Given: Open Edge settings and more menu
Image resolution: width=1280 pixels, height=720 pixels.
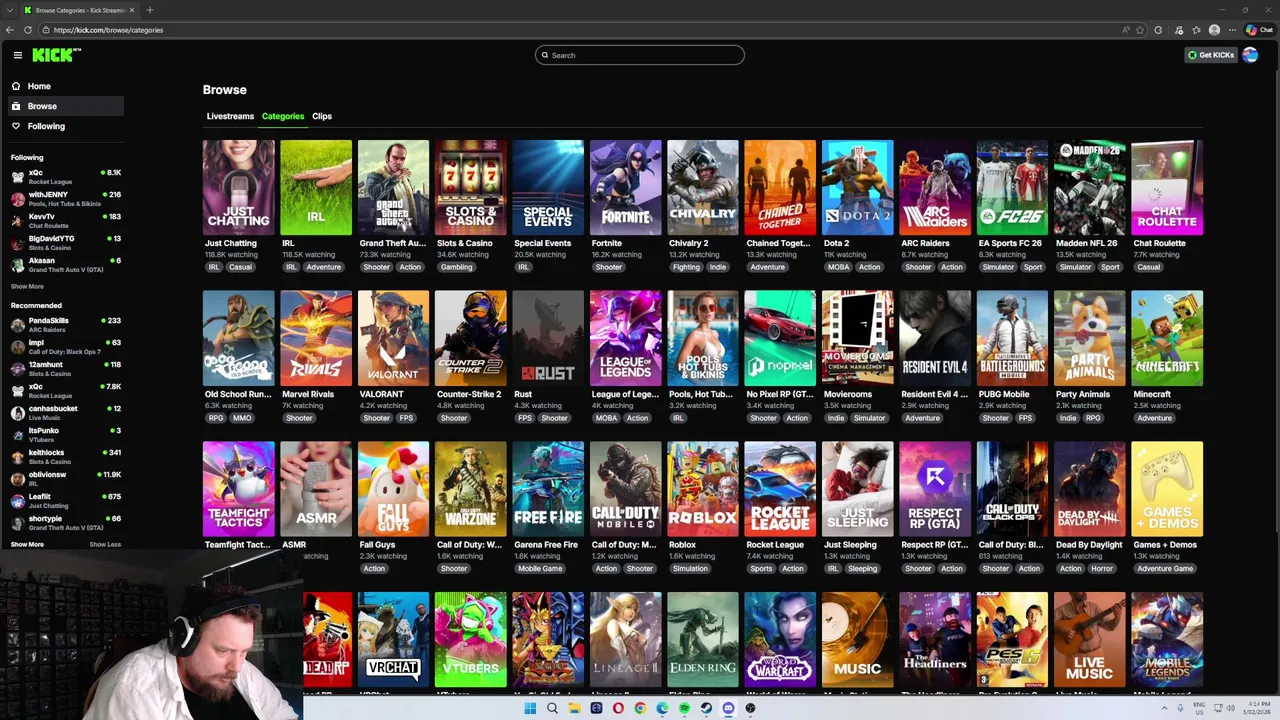Looking at the screenshot, I should 1232,30.
